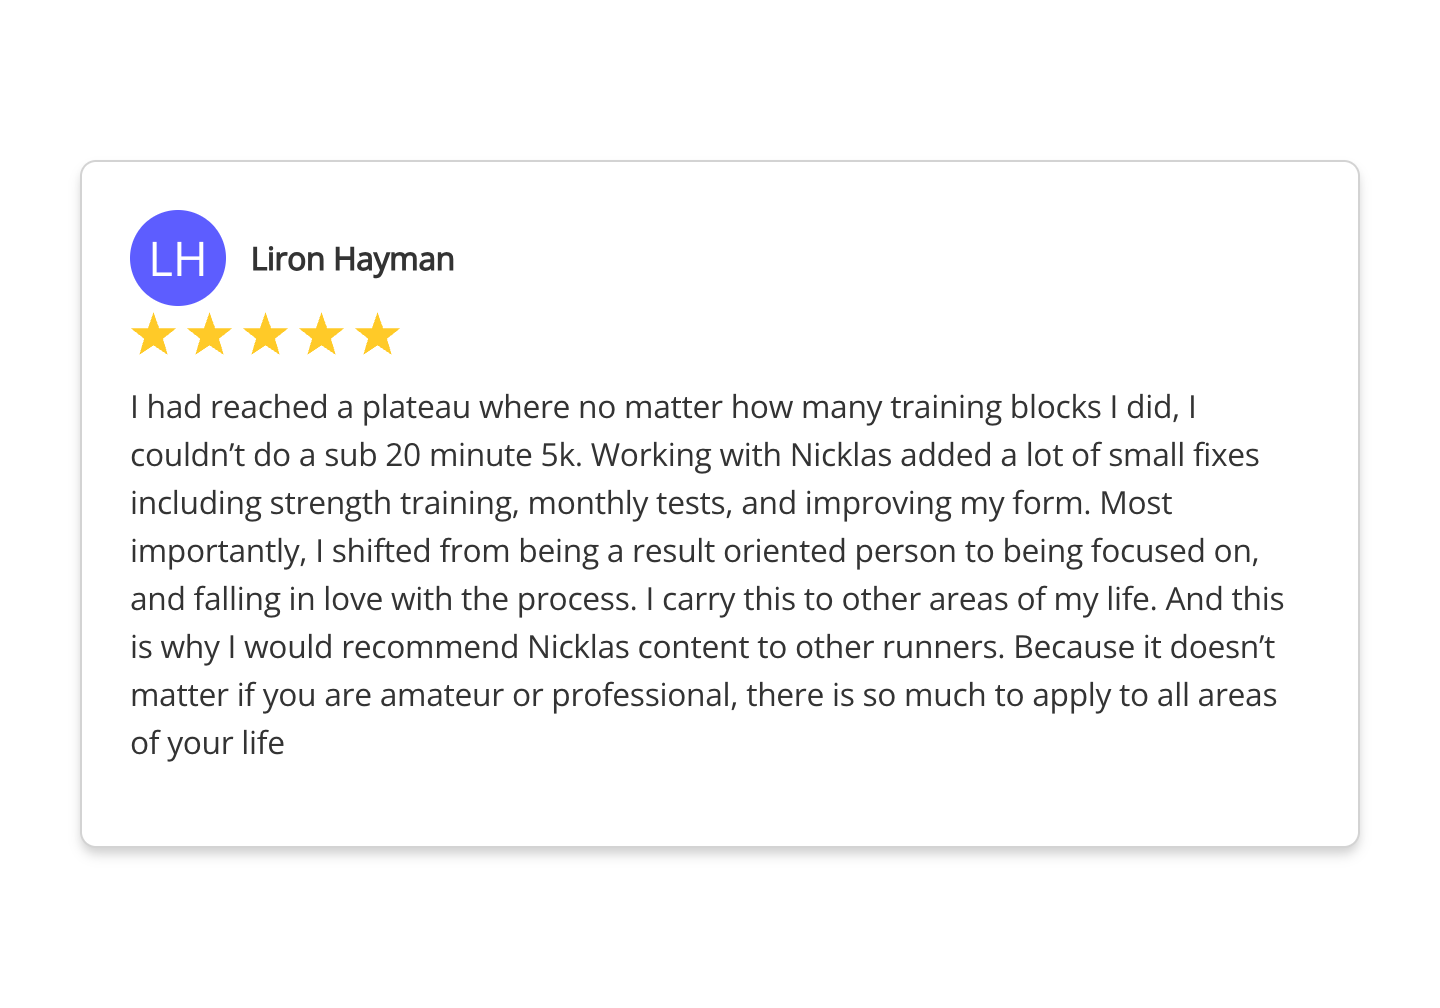Click the first rating star
This screenshot has height=1008, width=1440.
(154, 335)
